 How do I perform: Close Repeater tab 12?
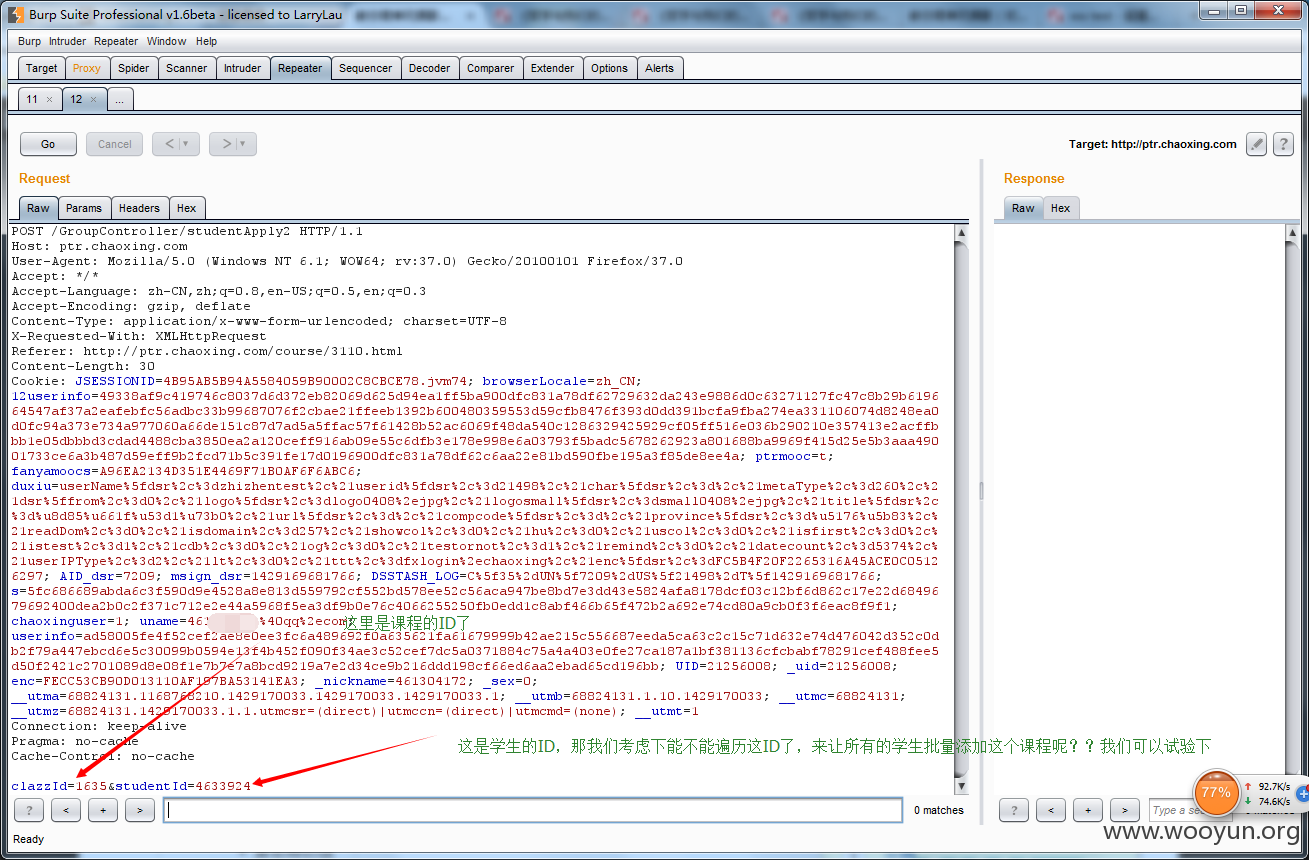(93, 100)
